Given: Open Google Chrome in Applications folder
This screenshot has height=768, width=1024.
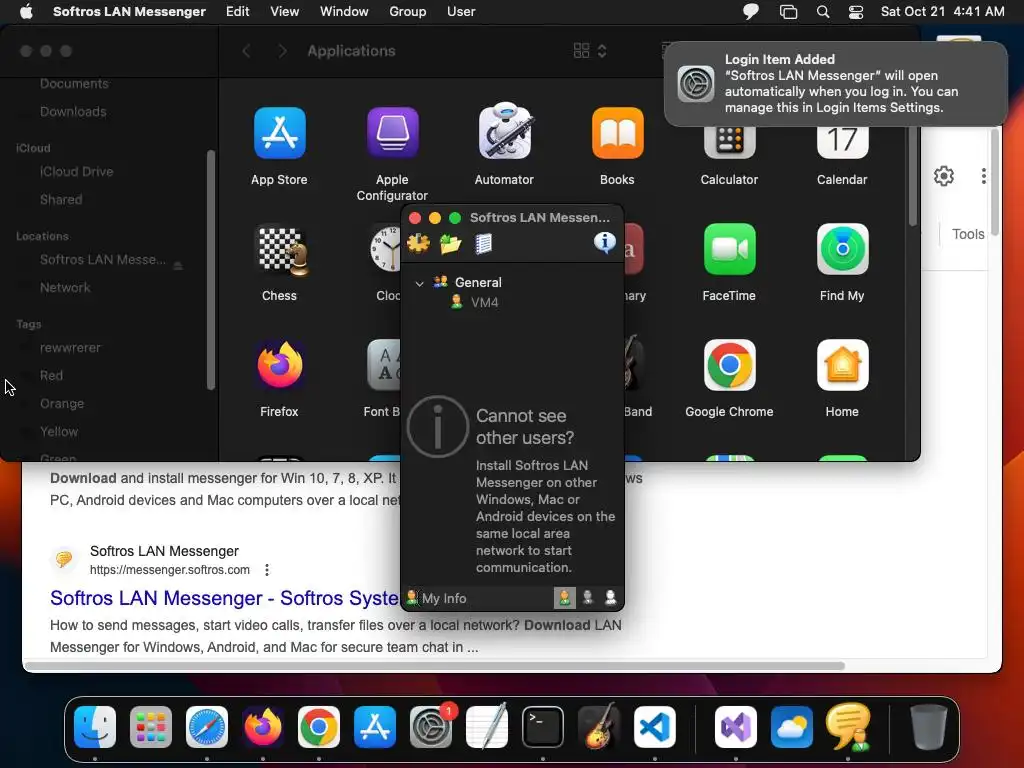Looking at the screenshot, I should click(x=729, y=365).
